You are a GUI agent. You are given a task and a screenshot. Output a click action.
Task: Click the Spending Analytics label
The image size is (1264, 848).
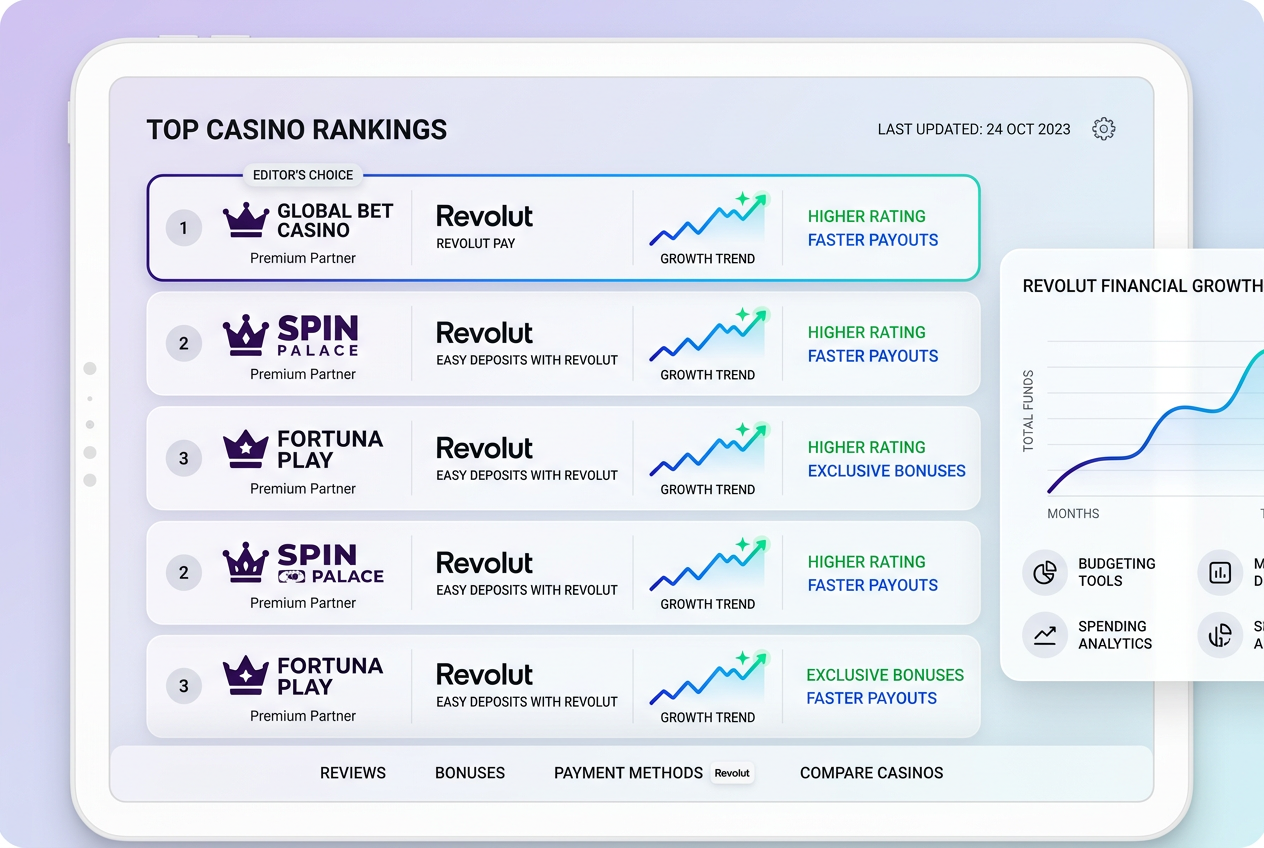(1115, 635)
